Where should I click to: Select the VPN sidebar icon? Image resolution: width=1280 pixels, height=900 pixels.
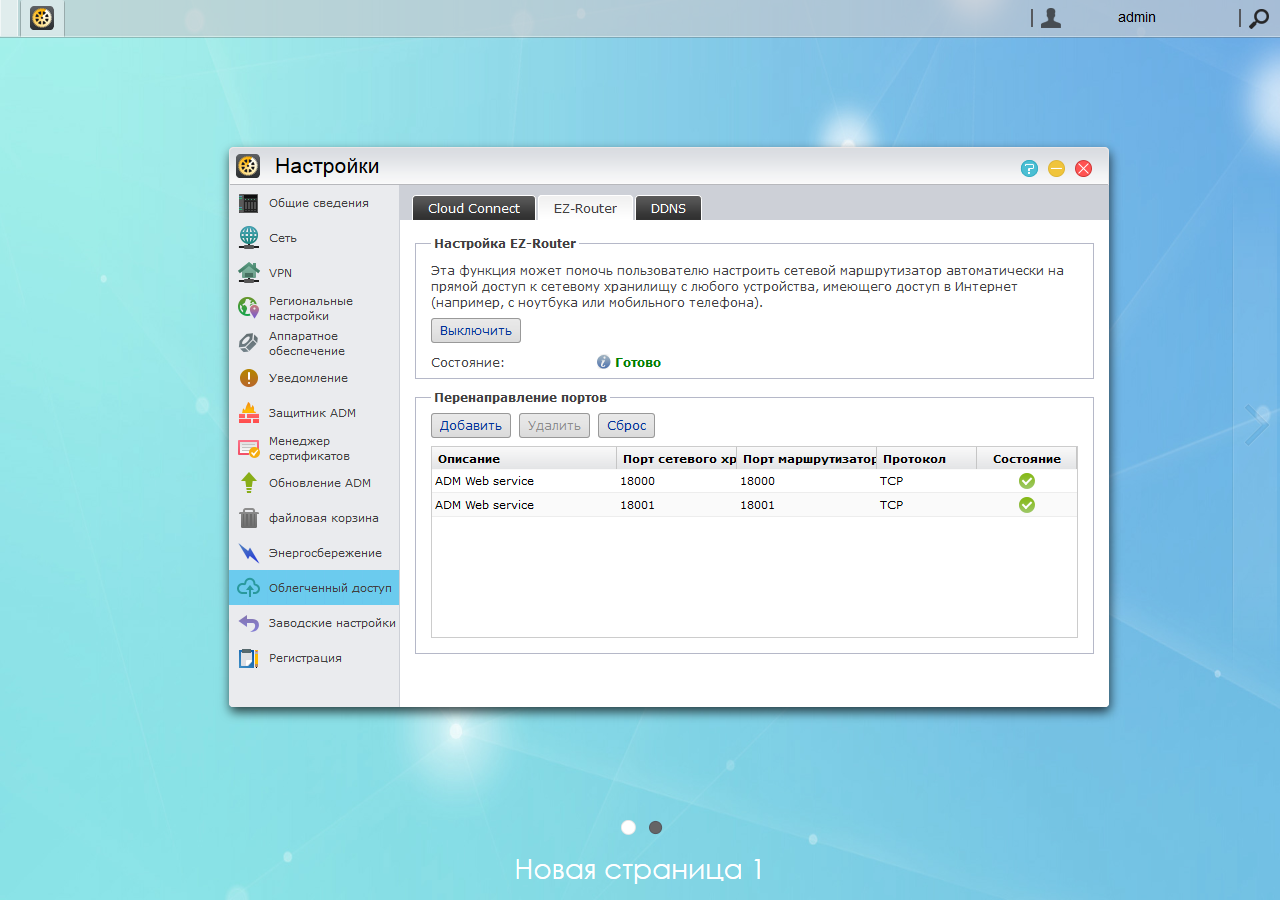(x=249, y=273)
